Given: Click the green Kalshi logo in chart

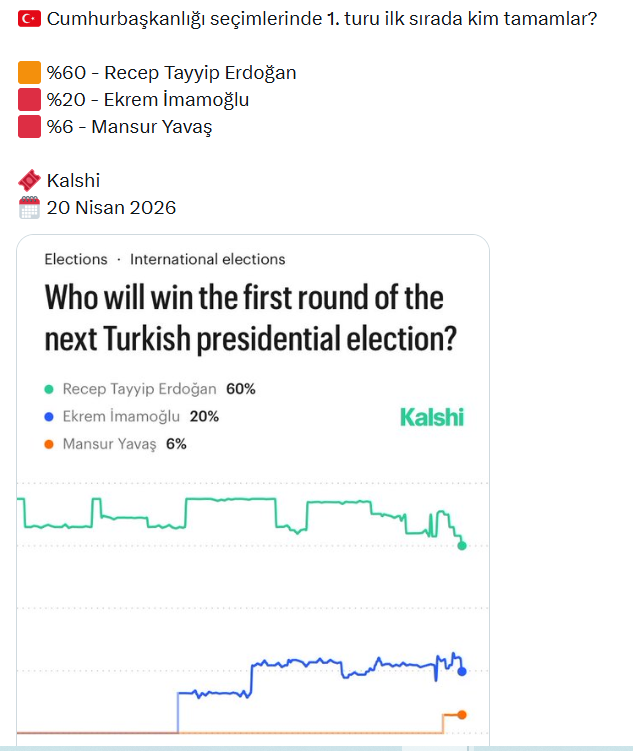Looking at the screenshot, I should coord(432,417).
